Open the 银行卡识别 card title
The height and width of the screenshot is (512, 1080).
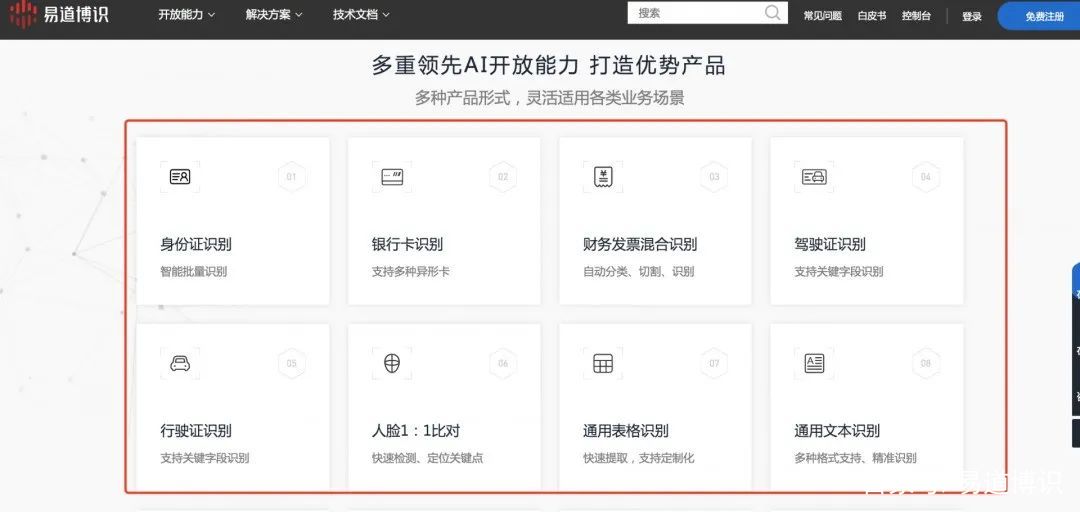pos(407,245)
